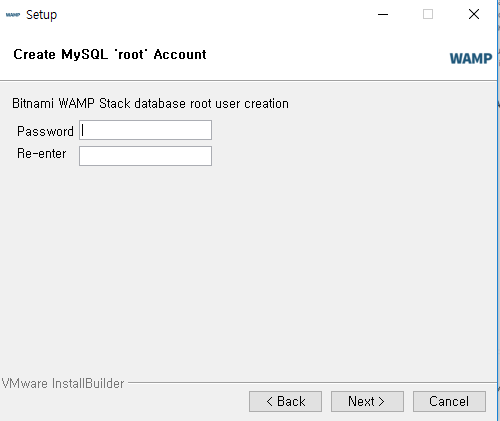The height and width of the screenshot is (421, 500).
Task: Click the 'Bitnami WAMP Stack database' description text
Action: coord(150,104)
